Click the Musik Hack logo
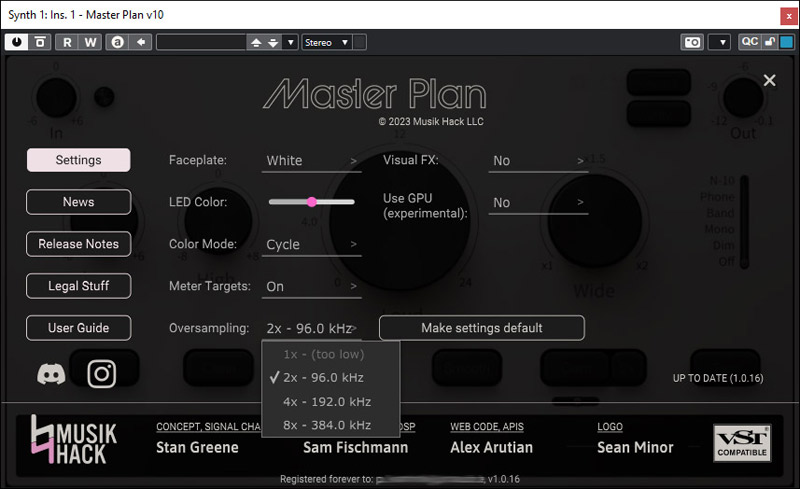The height and width of the screenshot is (489, 800). [x=74, y=438]
